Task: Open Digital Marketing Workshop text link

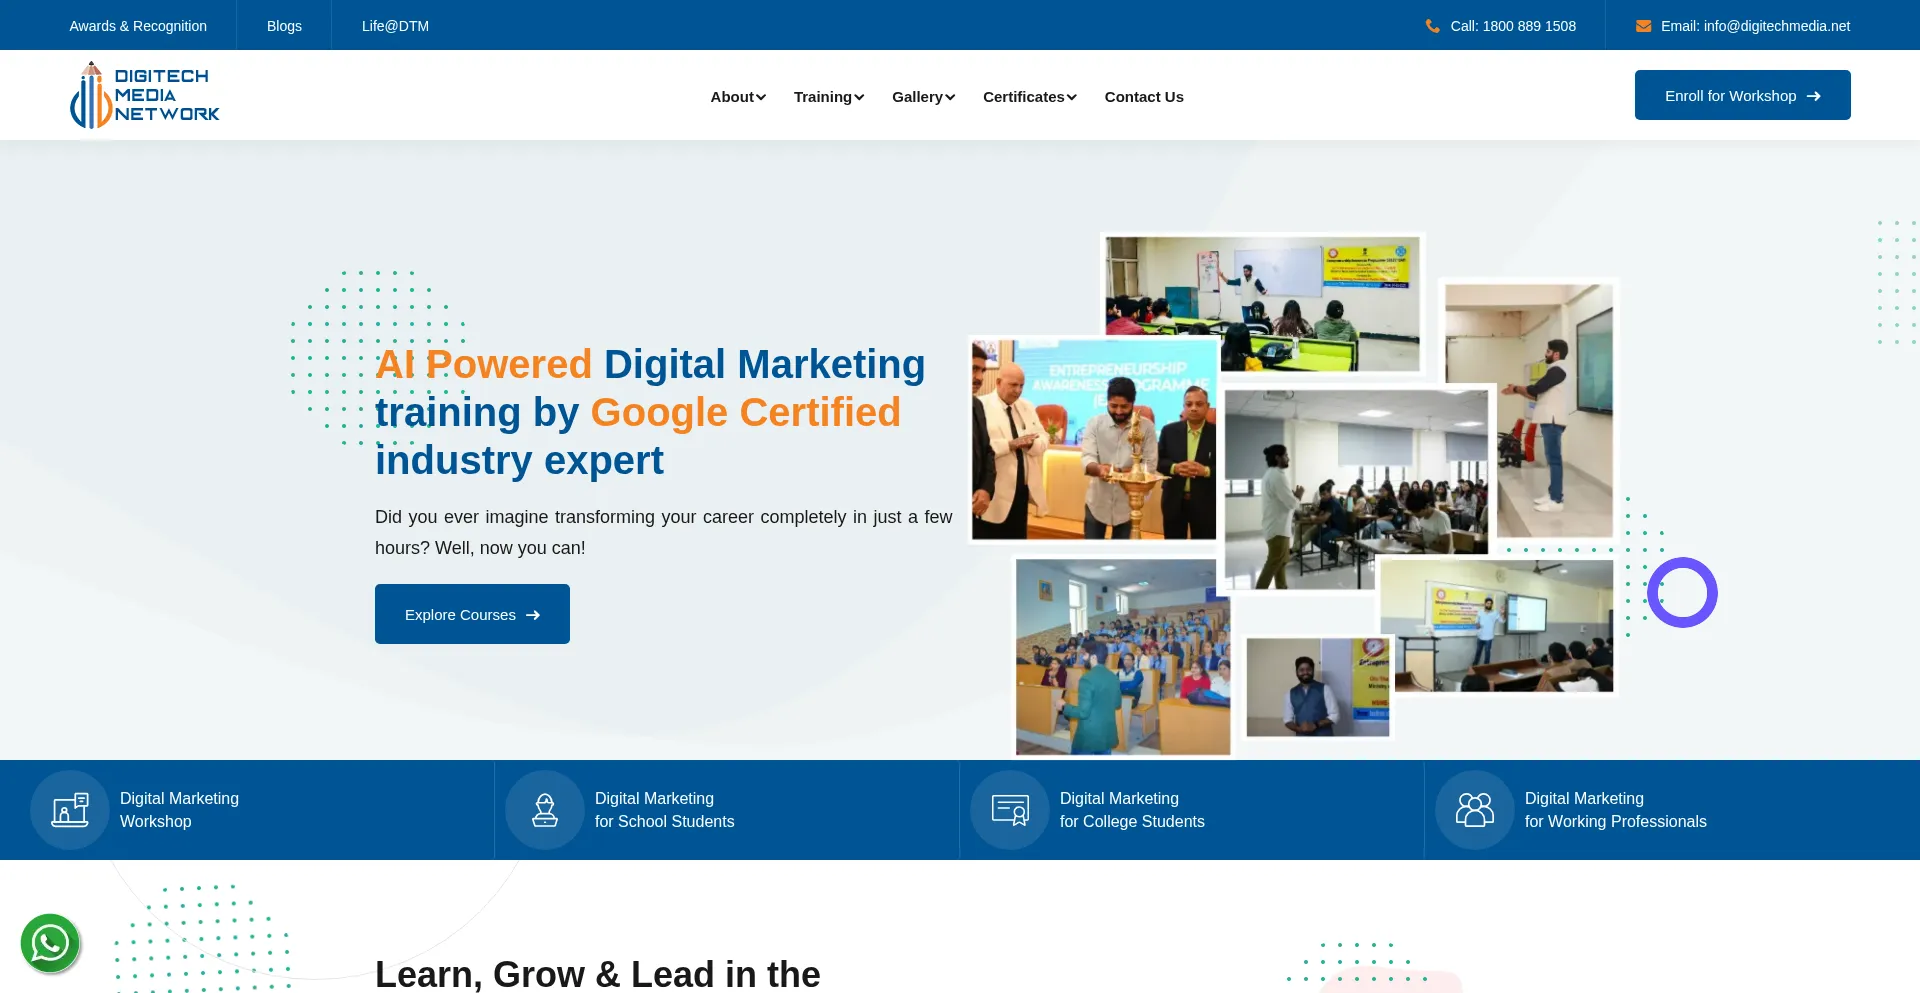Action: 179,810
